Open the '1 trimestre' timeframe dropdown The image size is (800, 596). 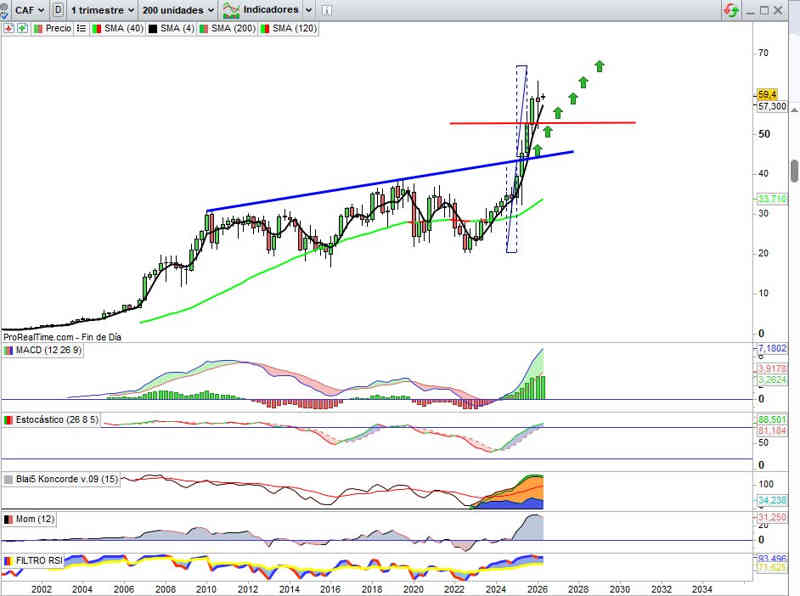(103, 10)
